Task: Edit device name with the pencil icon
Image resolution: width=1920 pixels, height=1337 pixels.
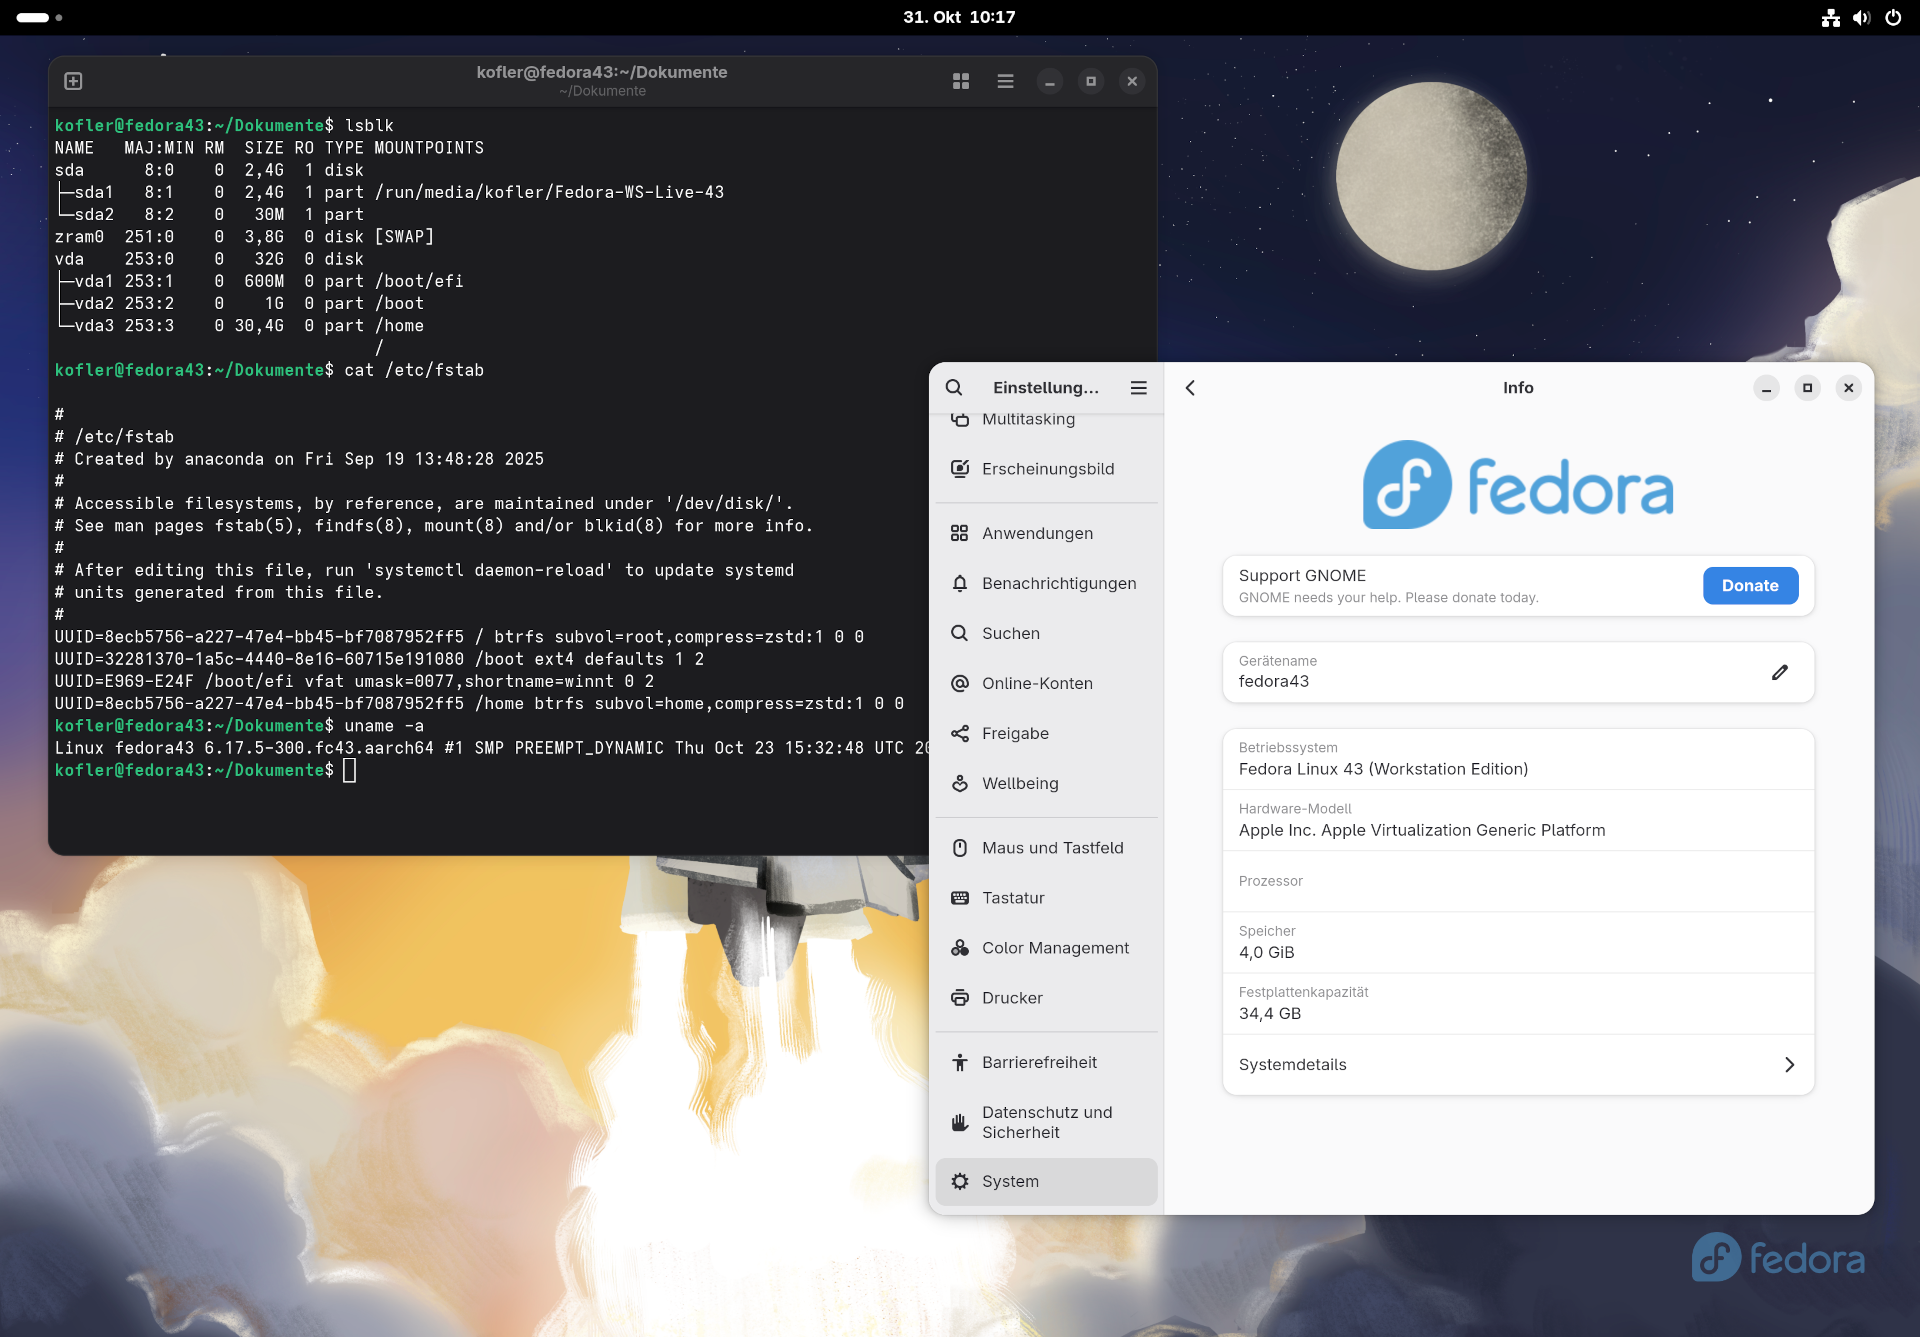Action: click(1779, 672)
